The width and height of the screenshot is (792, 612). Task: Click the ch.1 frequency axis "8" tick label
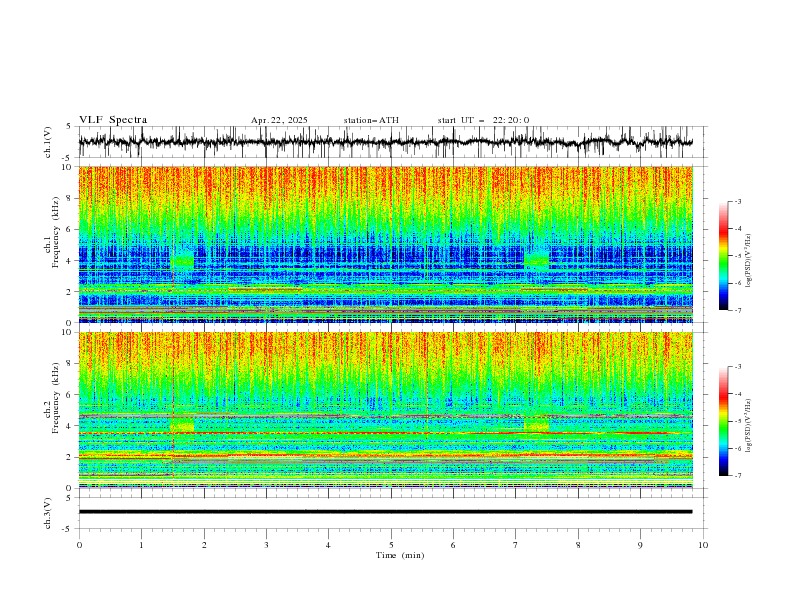[x=71, y=198]
